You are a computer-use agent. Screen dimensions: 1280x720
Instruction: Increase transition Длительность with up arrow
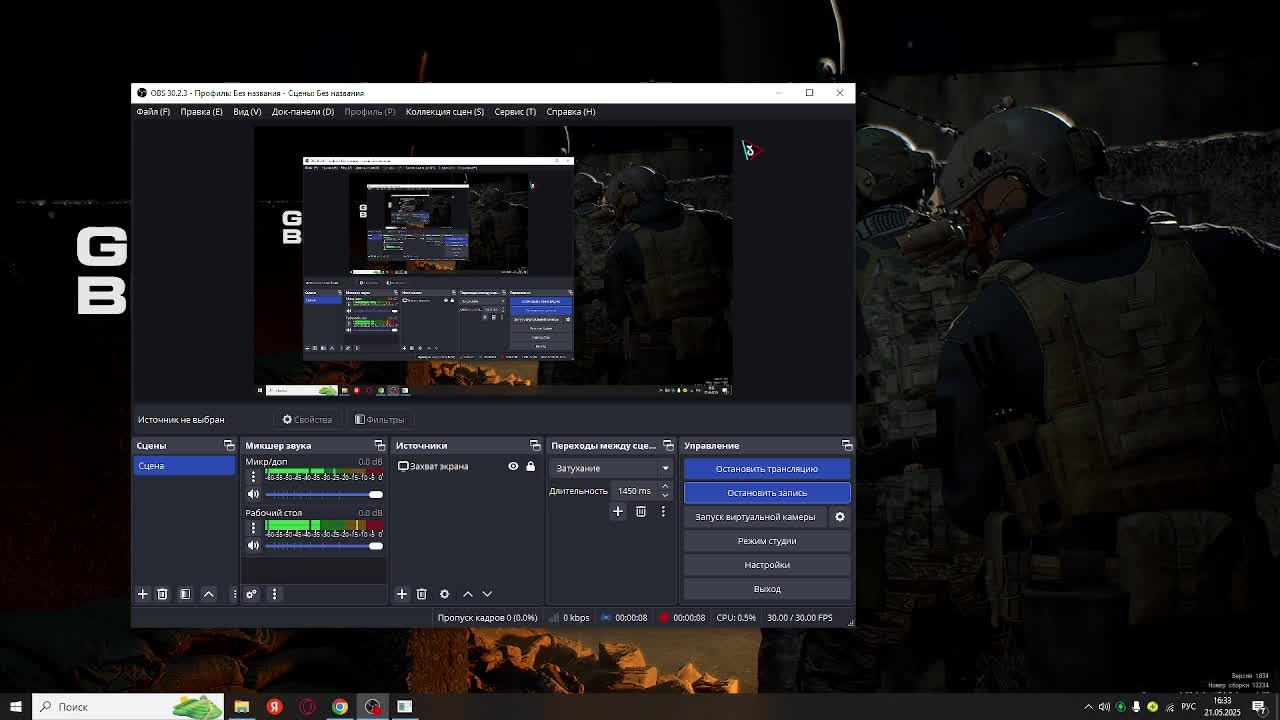(x=665, y=486)
